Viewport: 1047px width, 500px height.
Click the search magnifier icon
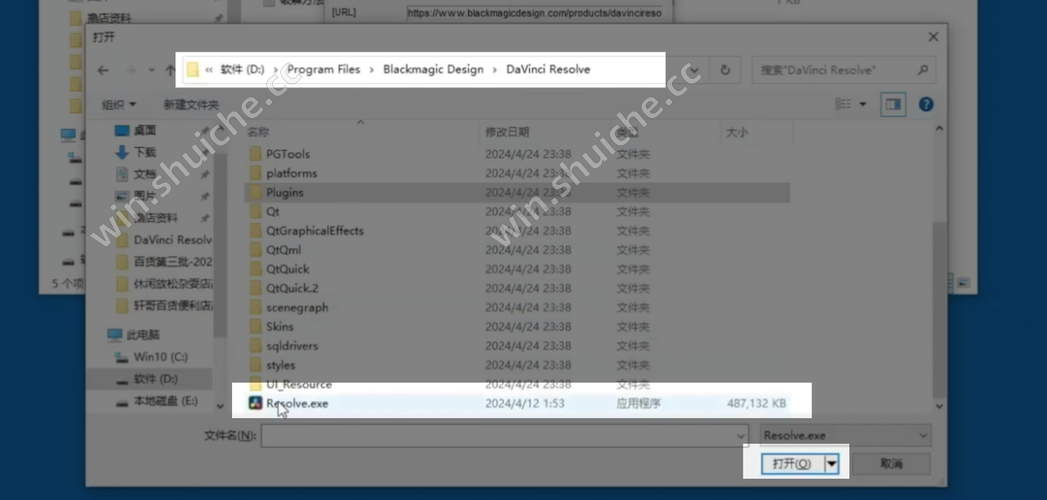click(923, 69)
